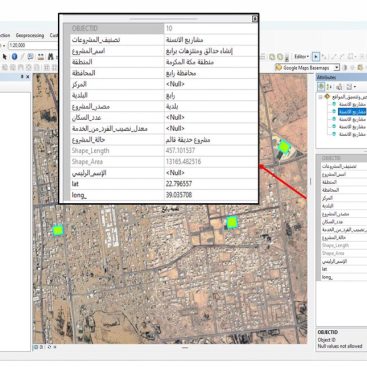The image size is (367, 367).
Task: Select the Edit tool beside Editor menu
Action: (316, 56)
